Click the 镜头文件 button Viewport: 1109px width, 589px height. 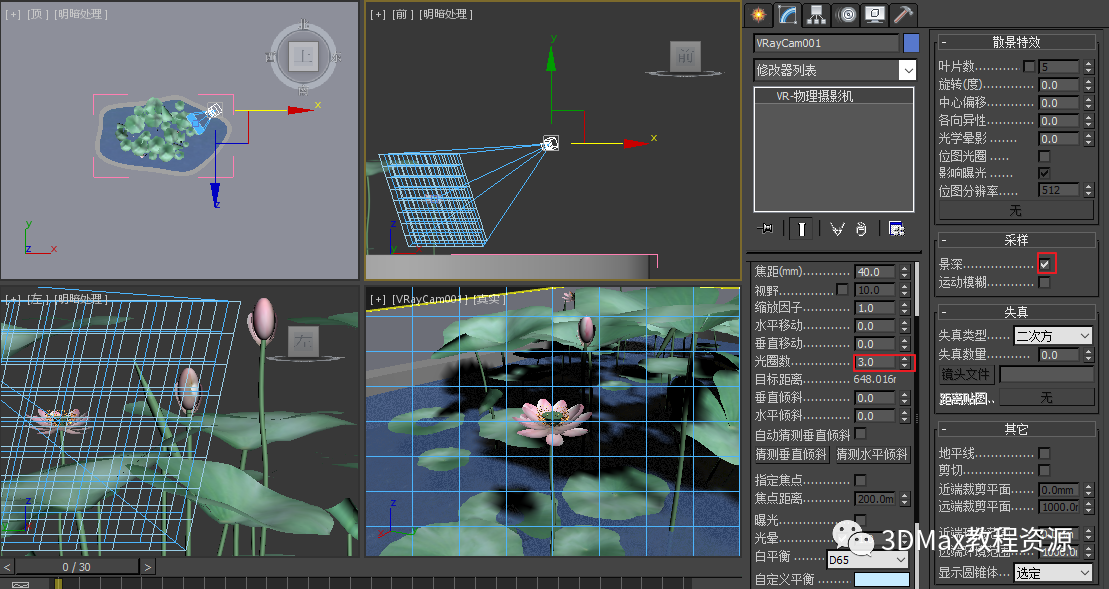click(x=966, y=375)
